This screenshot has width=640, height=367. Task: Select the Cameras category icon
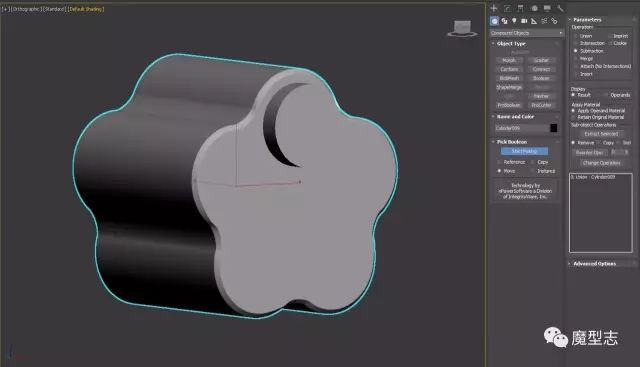[x=524, y=21]
